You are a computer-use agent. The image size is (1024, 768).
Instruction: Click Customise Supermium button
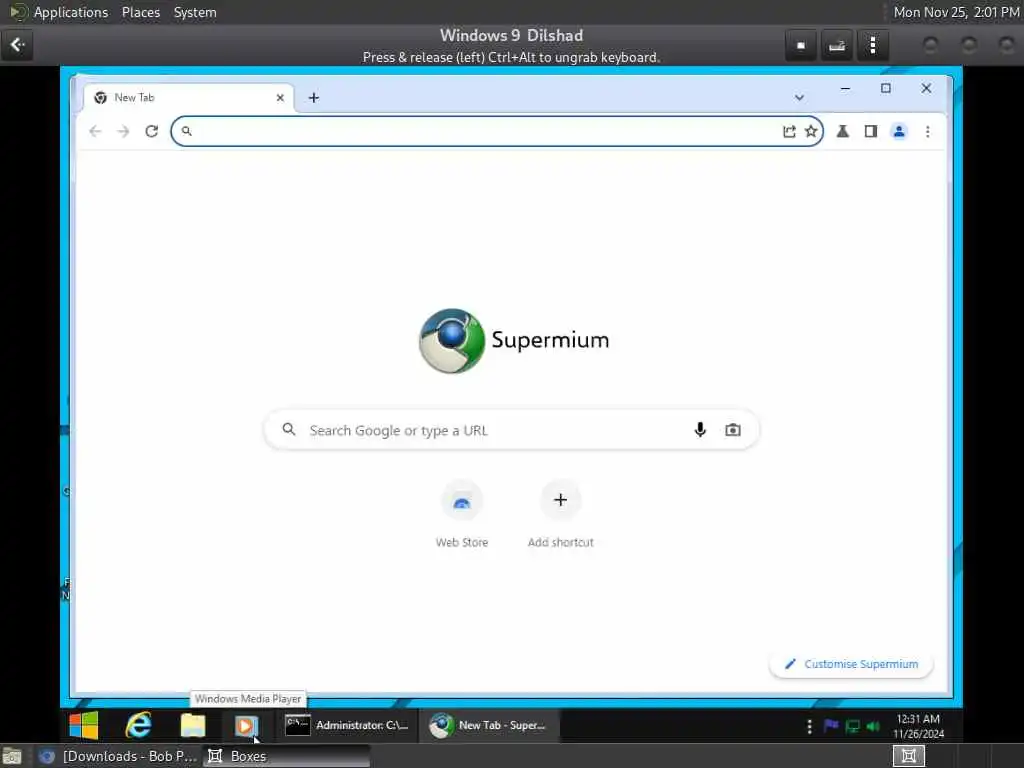coord(851,664)
